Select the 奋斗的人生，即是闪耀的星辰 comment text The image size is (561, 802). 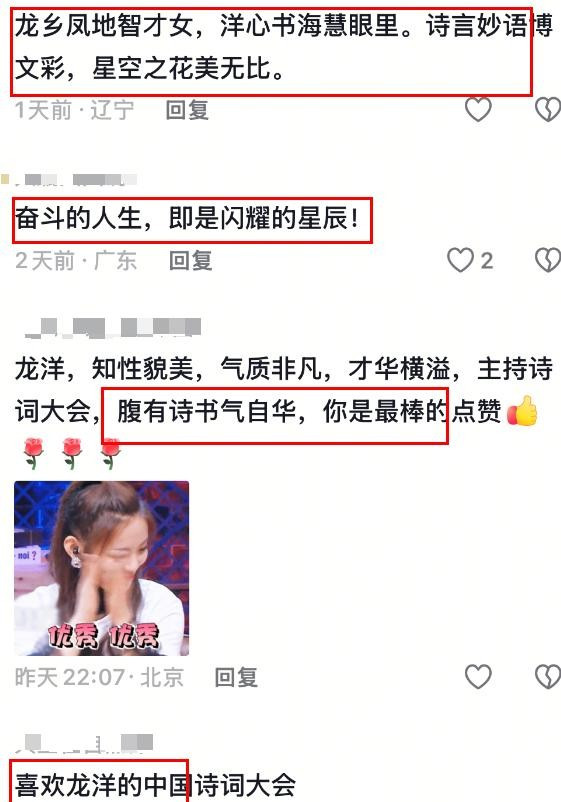point(187,219)
